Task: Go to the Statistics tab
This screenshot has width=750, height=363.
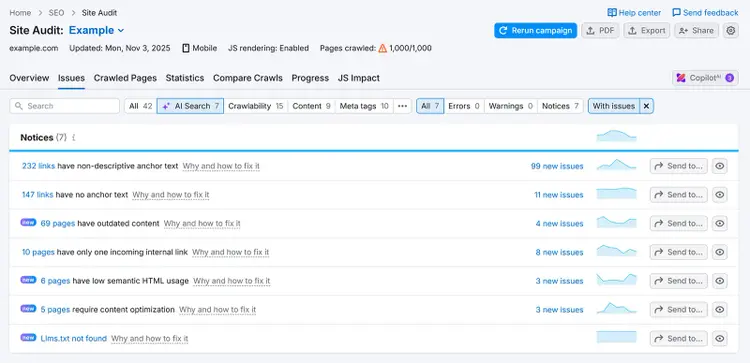Action: point(185,78)
